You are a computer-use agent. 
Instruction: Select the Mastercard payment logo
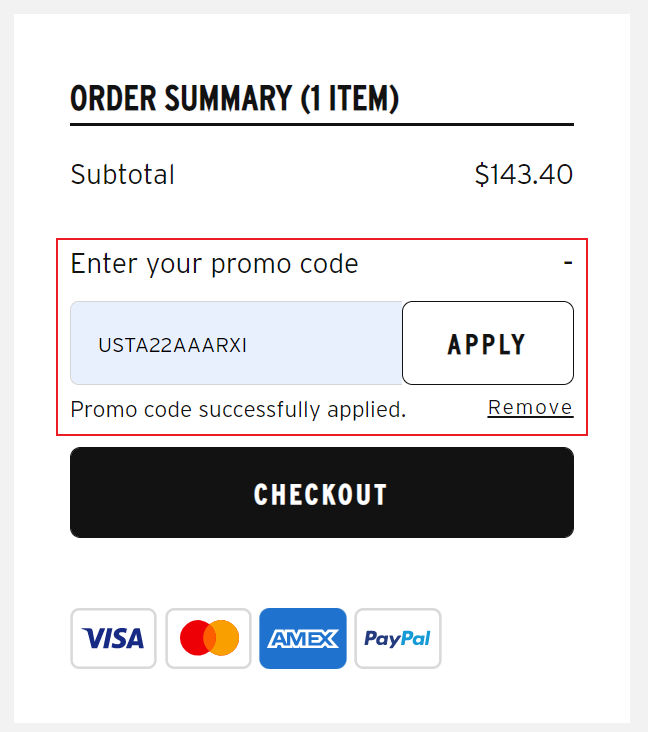pyautogui.click(x=209, y=638)
